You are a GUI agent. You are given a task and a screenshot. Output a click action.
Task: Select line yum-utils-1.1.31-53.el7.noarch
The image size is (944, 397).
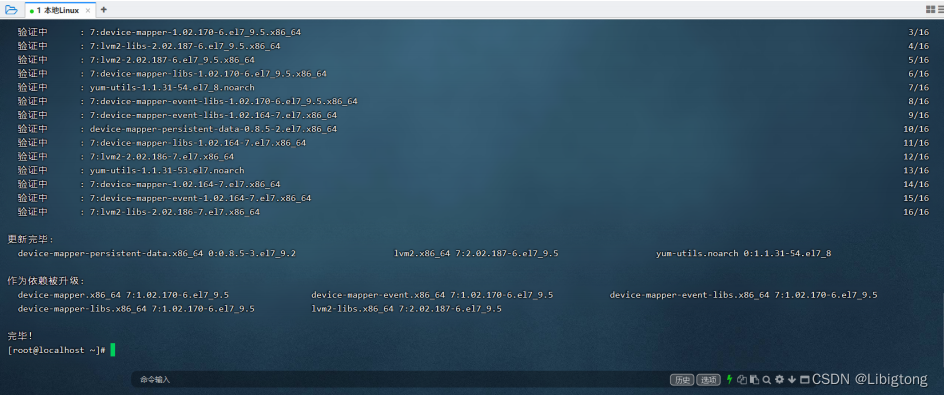(x=167, y=170)
